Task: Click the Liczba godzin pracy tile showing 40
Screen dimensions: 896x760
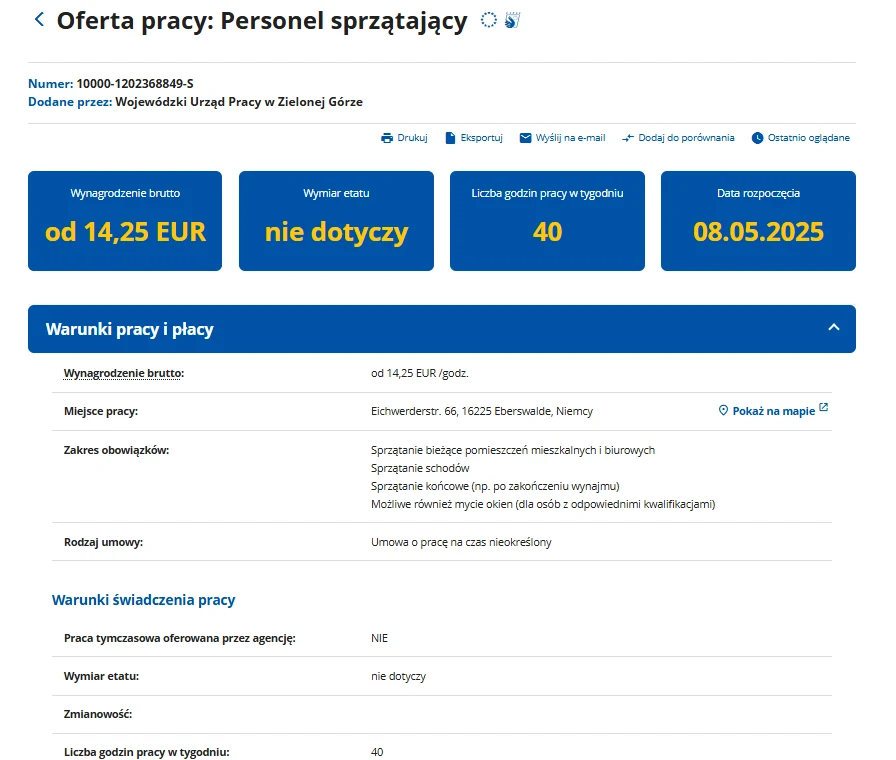Action: click(546, 220)
